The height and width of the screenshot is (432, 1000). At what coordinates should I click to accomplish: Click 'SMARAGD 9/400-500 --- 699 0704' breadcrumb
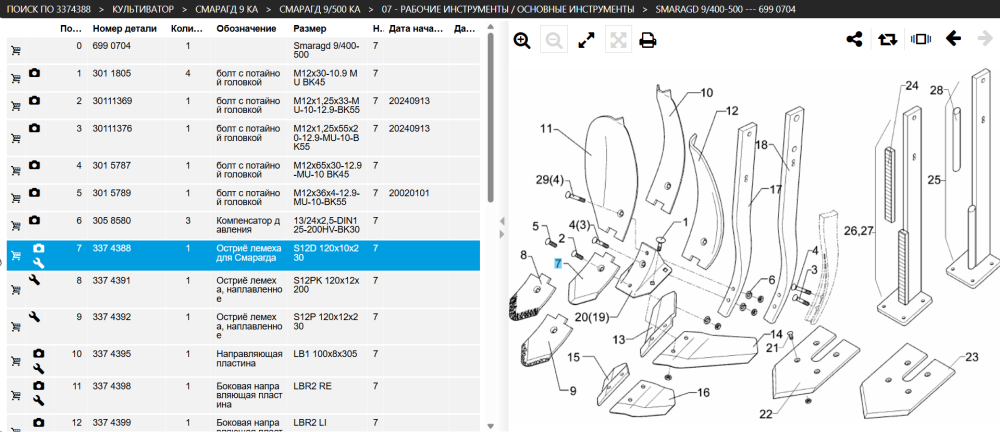(725, 9)
